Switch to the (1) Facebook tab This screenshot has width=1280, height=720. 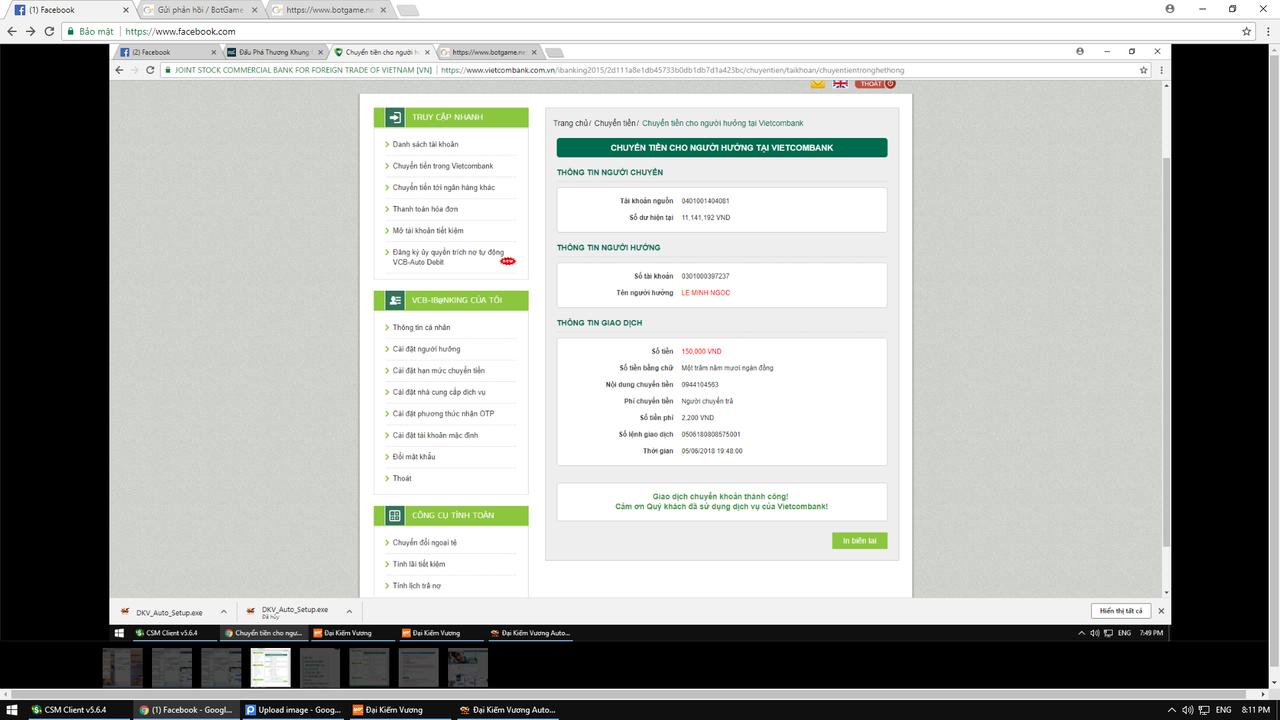click(x=70, y=10)
